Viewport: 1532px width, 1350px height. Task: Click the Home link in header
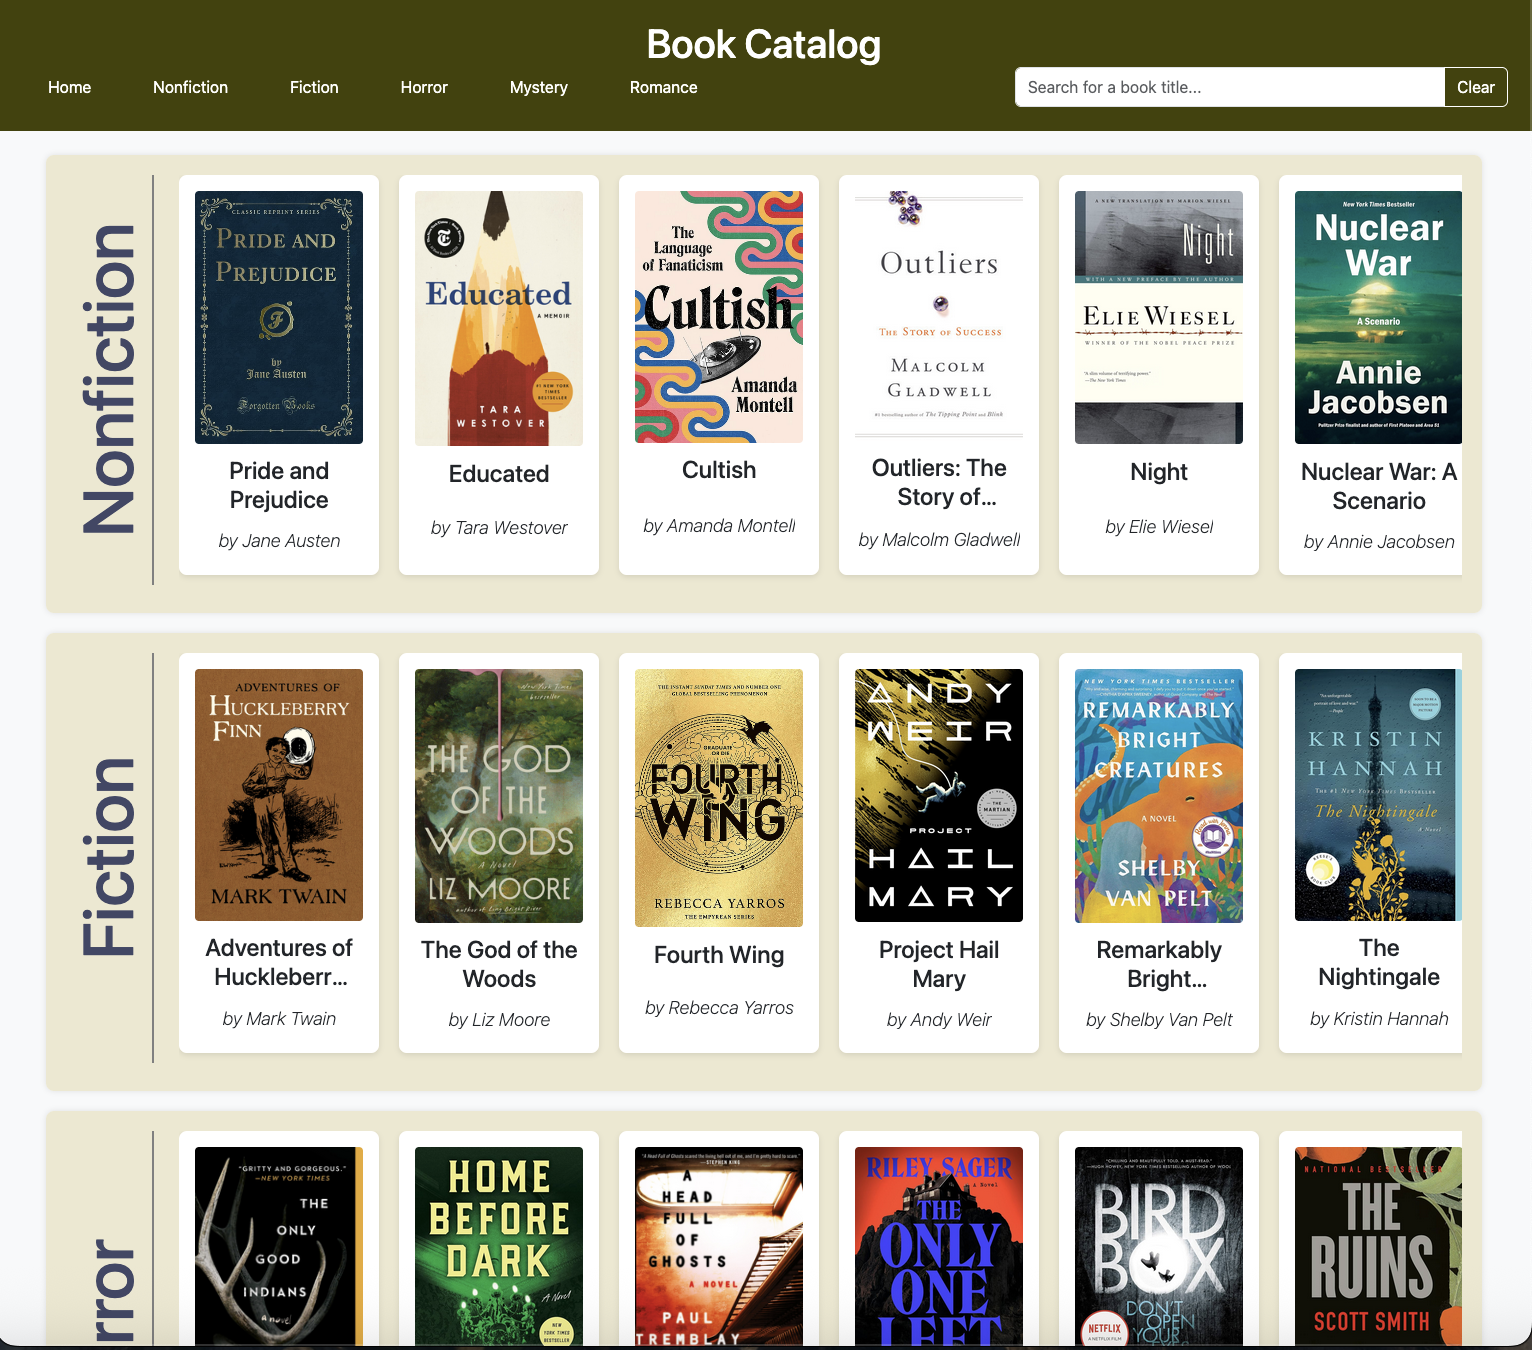pyautogui.click(x=69, y=87)
